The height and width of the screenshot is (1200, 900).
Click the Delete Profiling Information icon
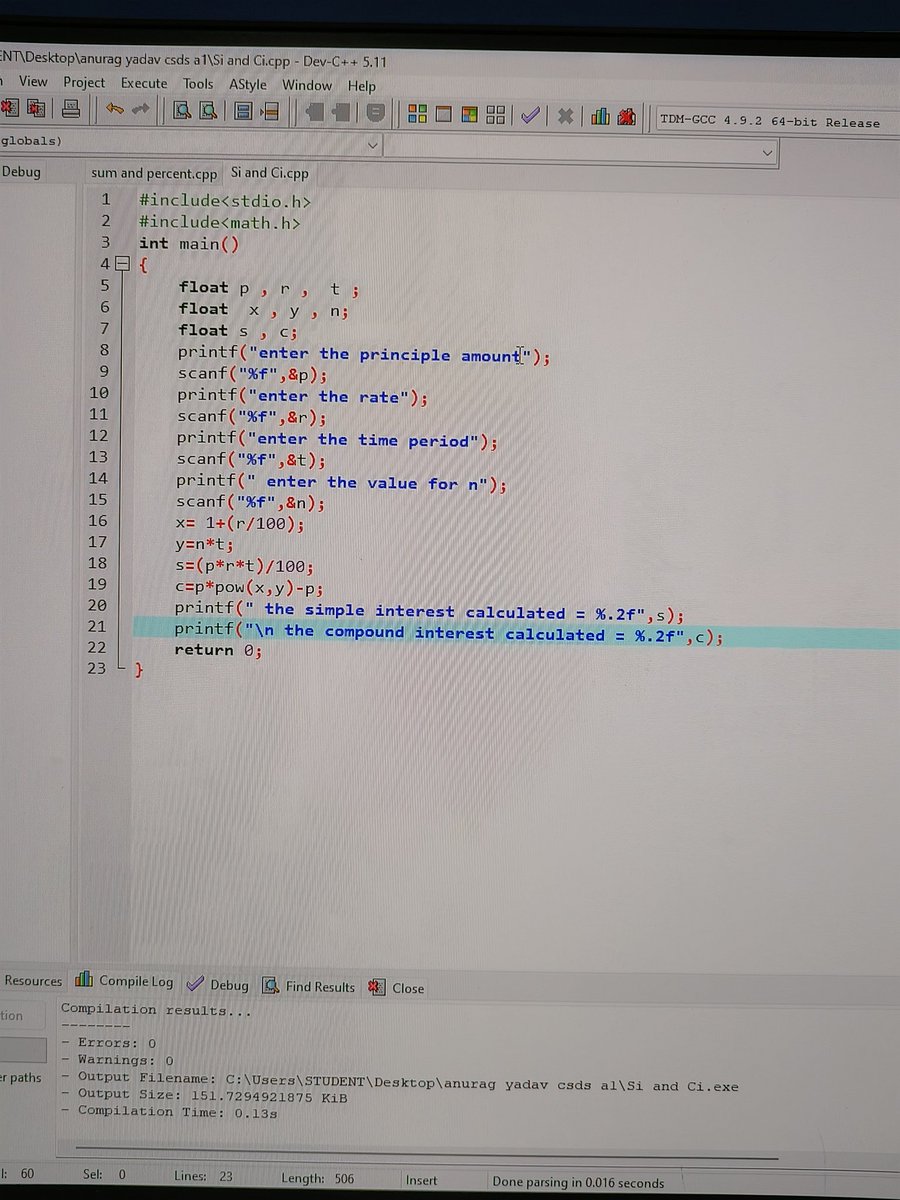(627, 117)
